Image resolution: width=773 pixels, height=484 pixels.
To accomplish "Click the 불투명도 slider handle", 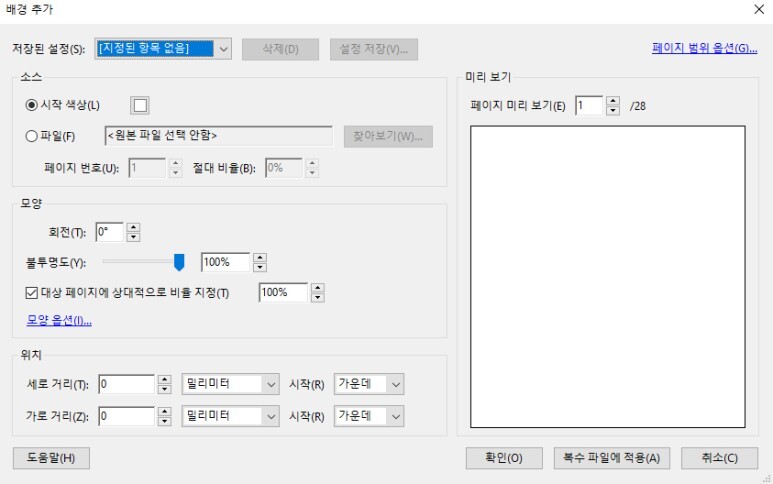I will 179,262.
